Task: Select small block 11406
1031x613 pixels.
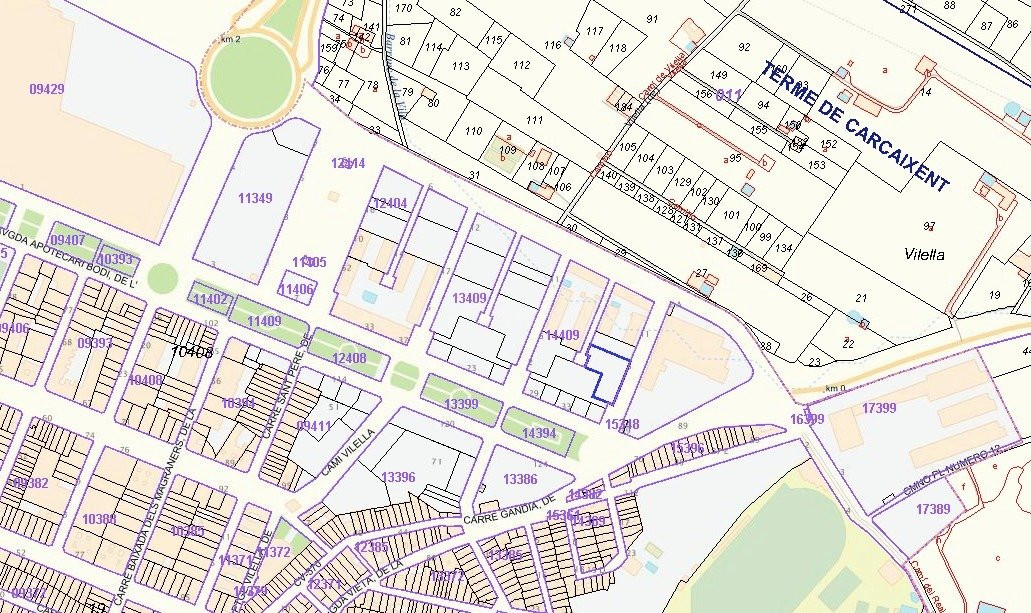Action: click(x=297, y=289)
